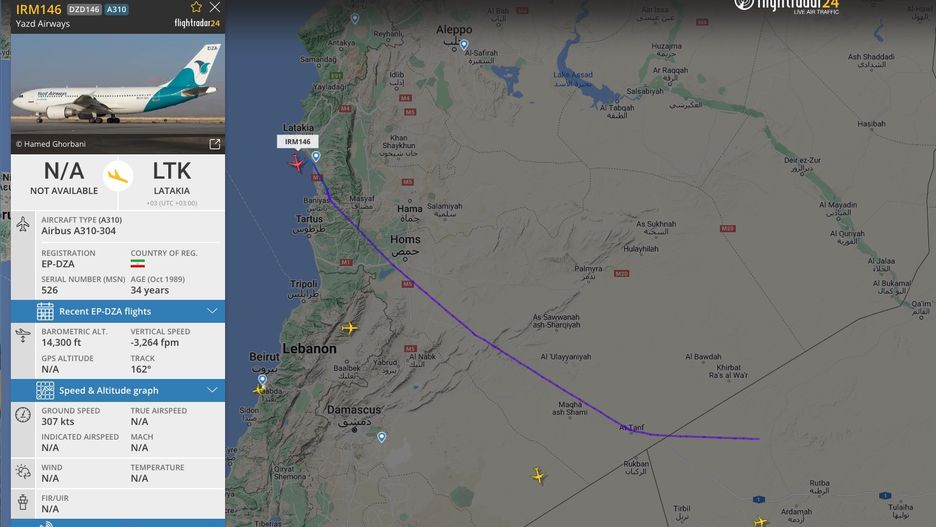Click the DZD146 callsign badge
Viewport: 936px width, 527px height.
tap(84, 10)
